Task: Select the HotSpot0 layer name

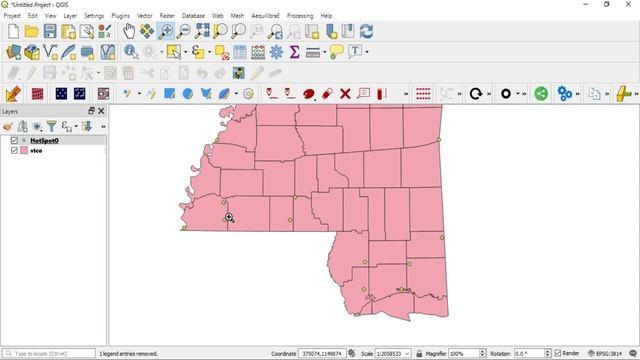Action: pos(44,140)
